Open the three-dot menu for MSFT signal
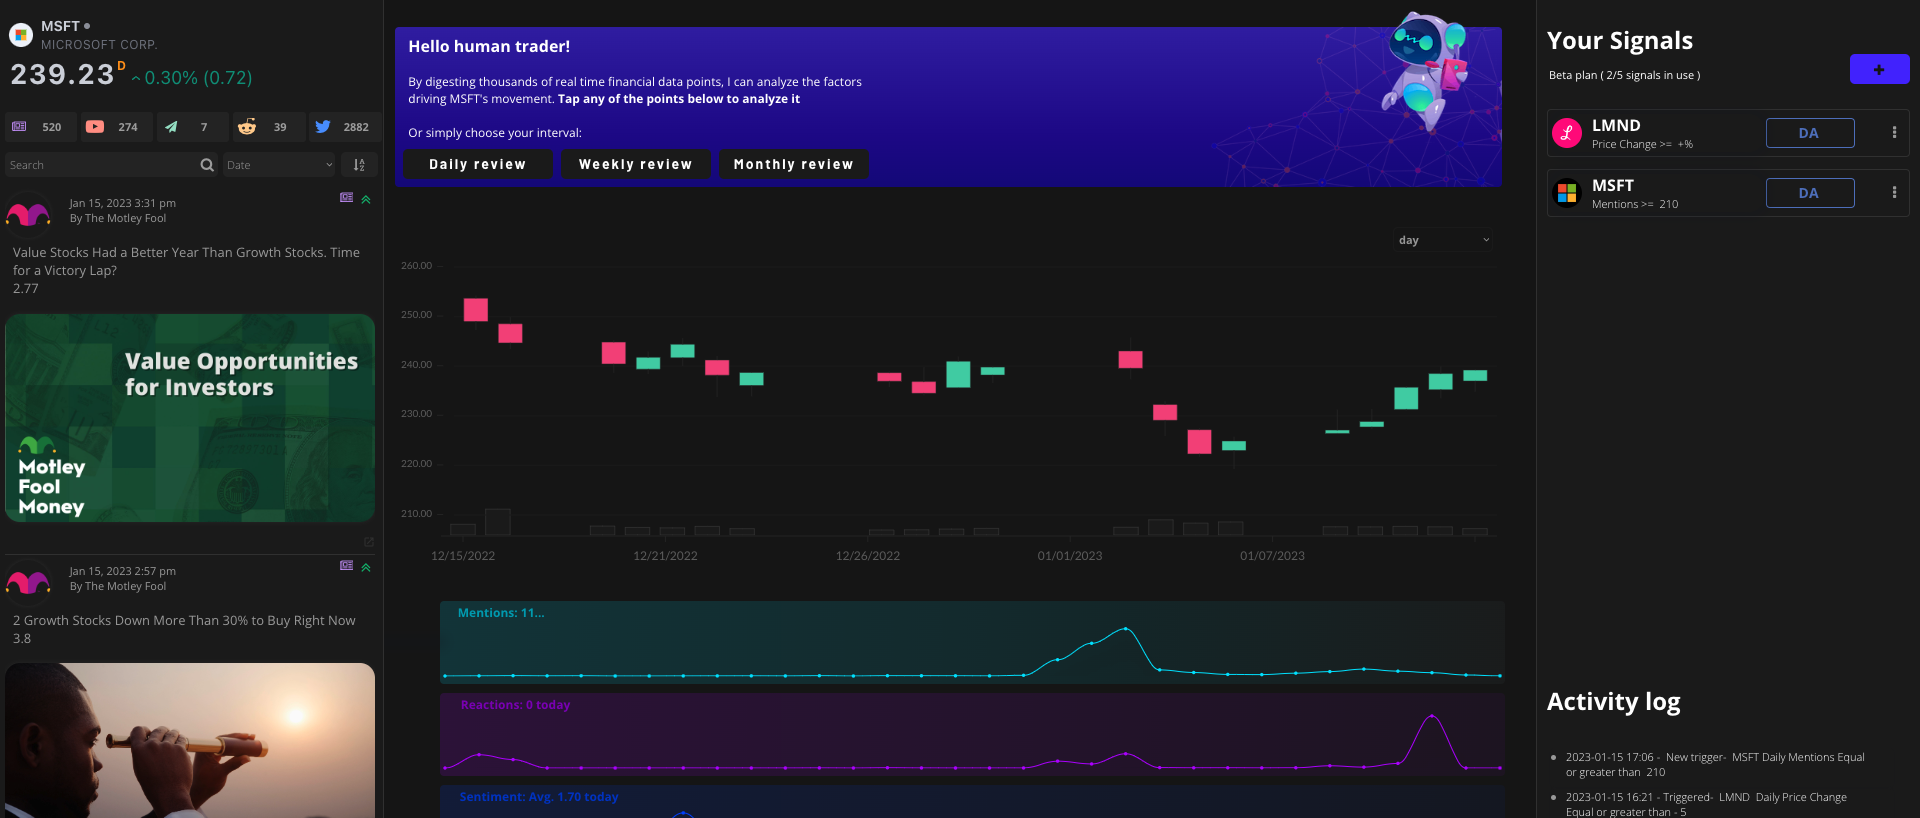Image resolution: width=1920 pixels, height=818 pixels. [1894, 193]
